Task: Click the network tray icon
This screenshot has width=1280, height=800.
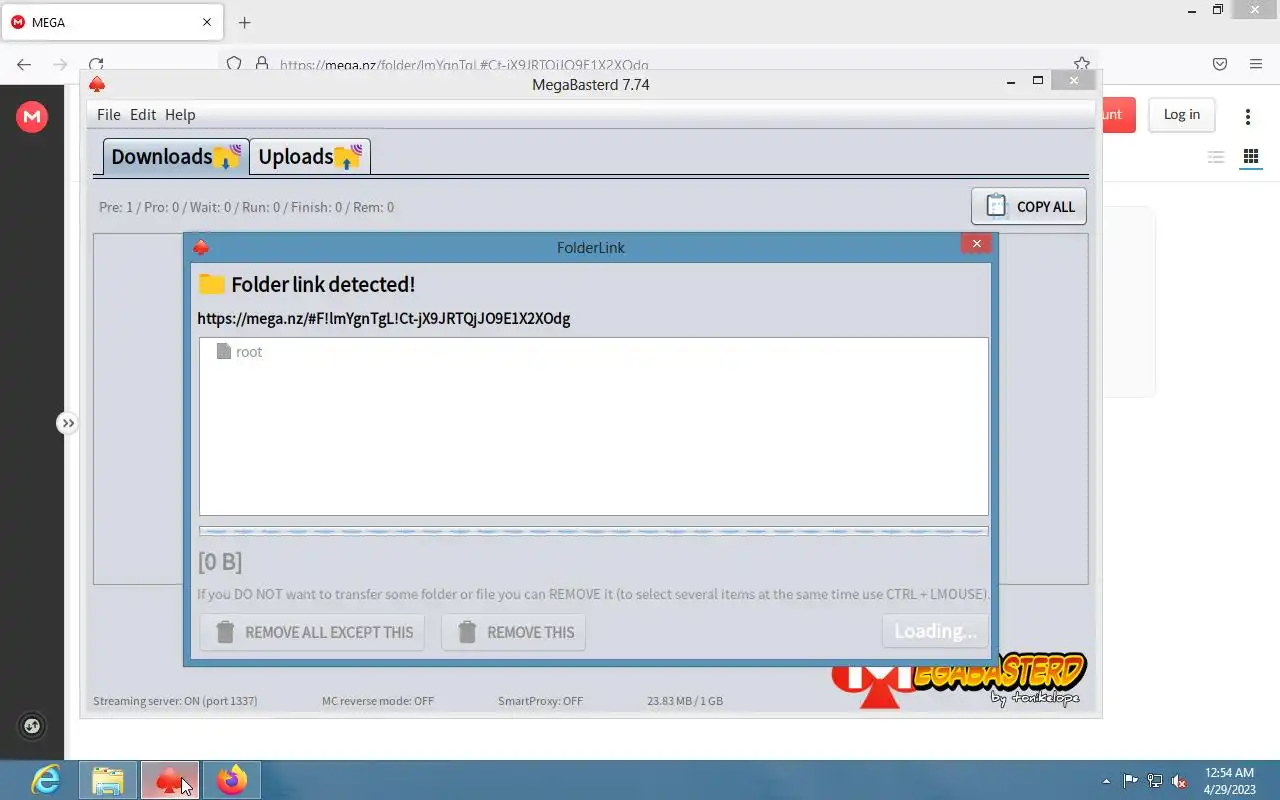Action: tap(1155, 781)
